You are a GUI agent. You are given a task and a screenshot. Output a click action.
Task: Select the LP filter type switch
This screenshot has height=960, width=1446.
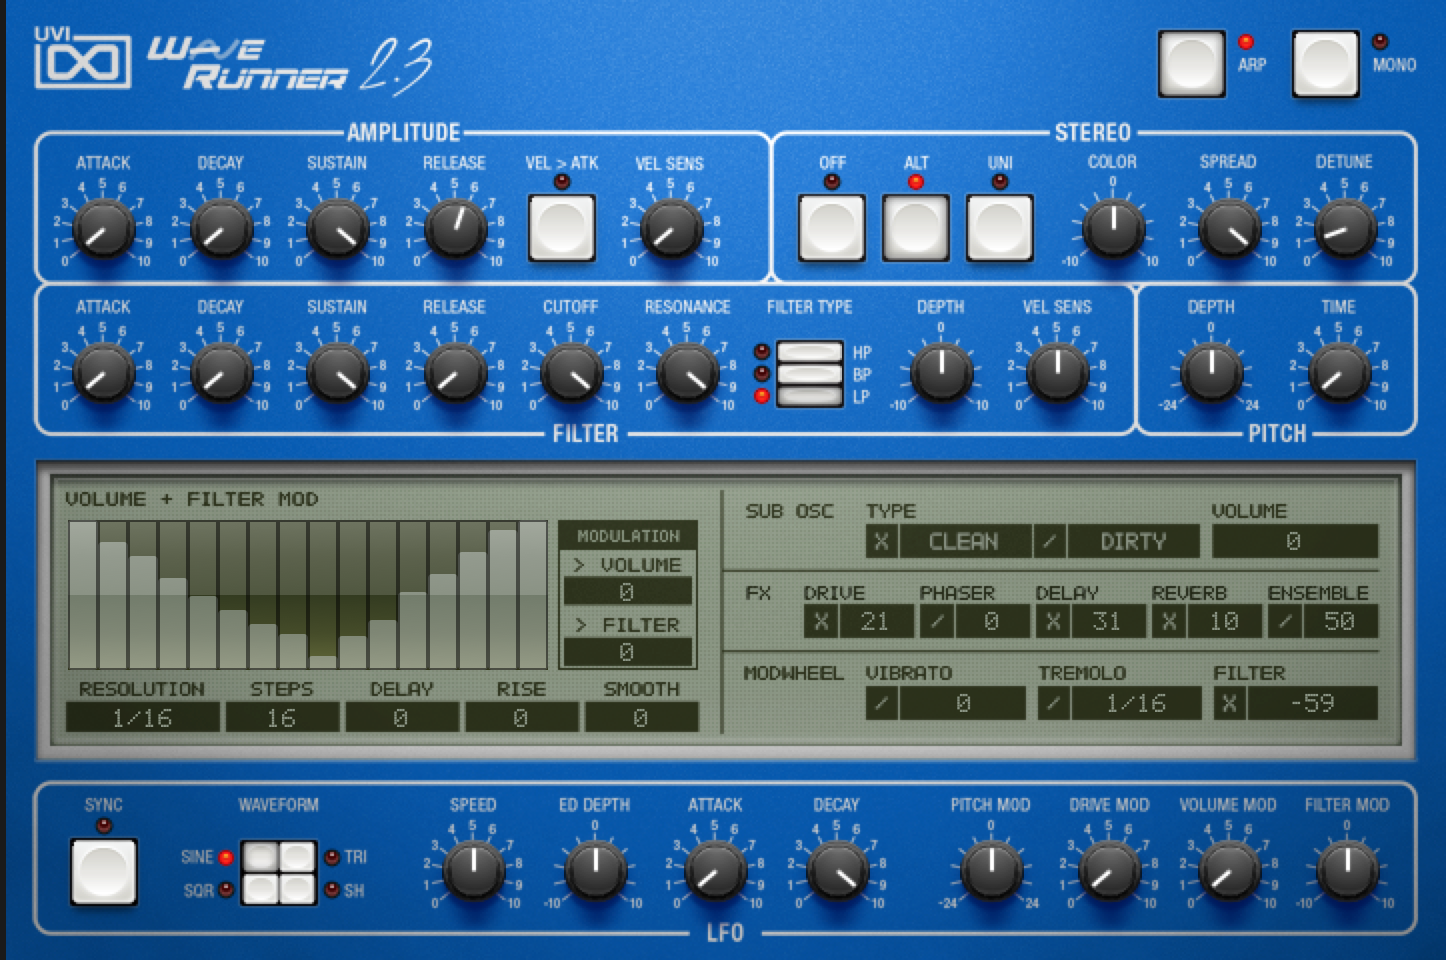(x=809, y=396)
